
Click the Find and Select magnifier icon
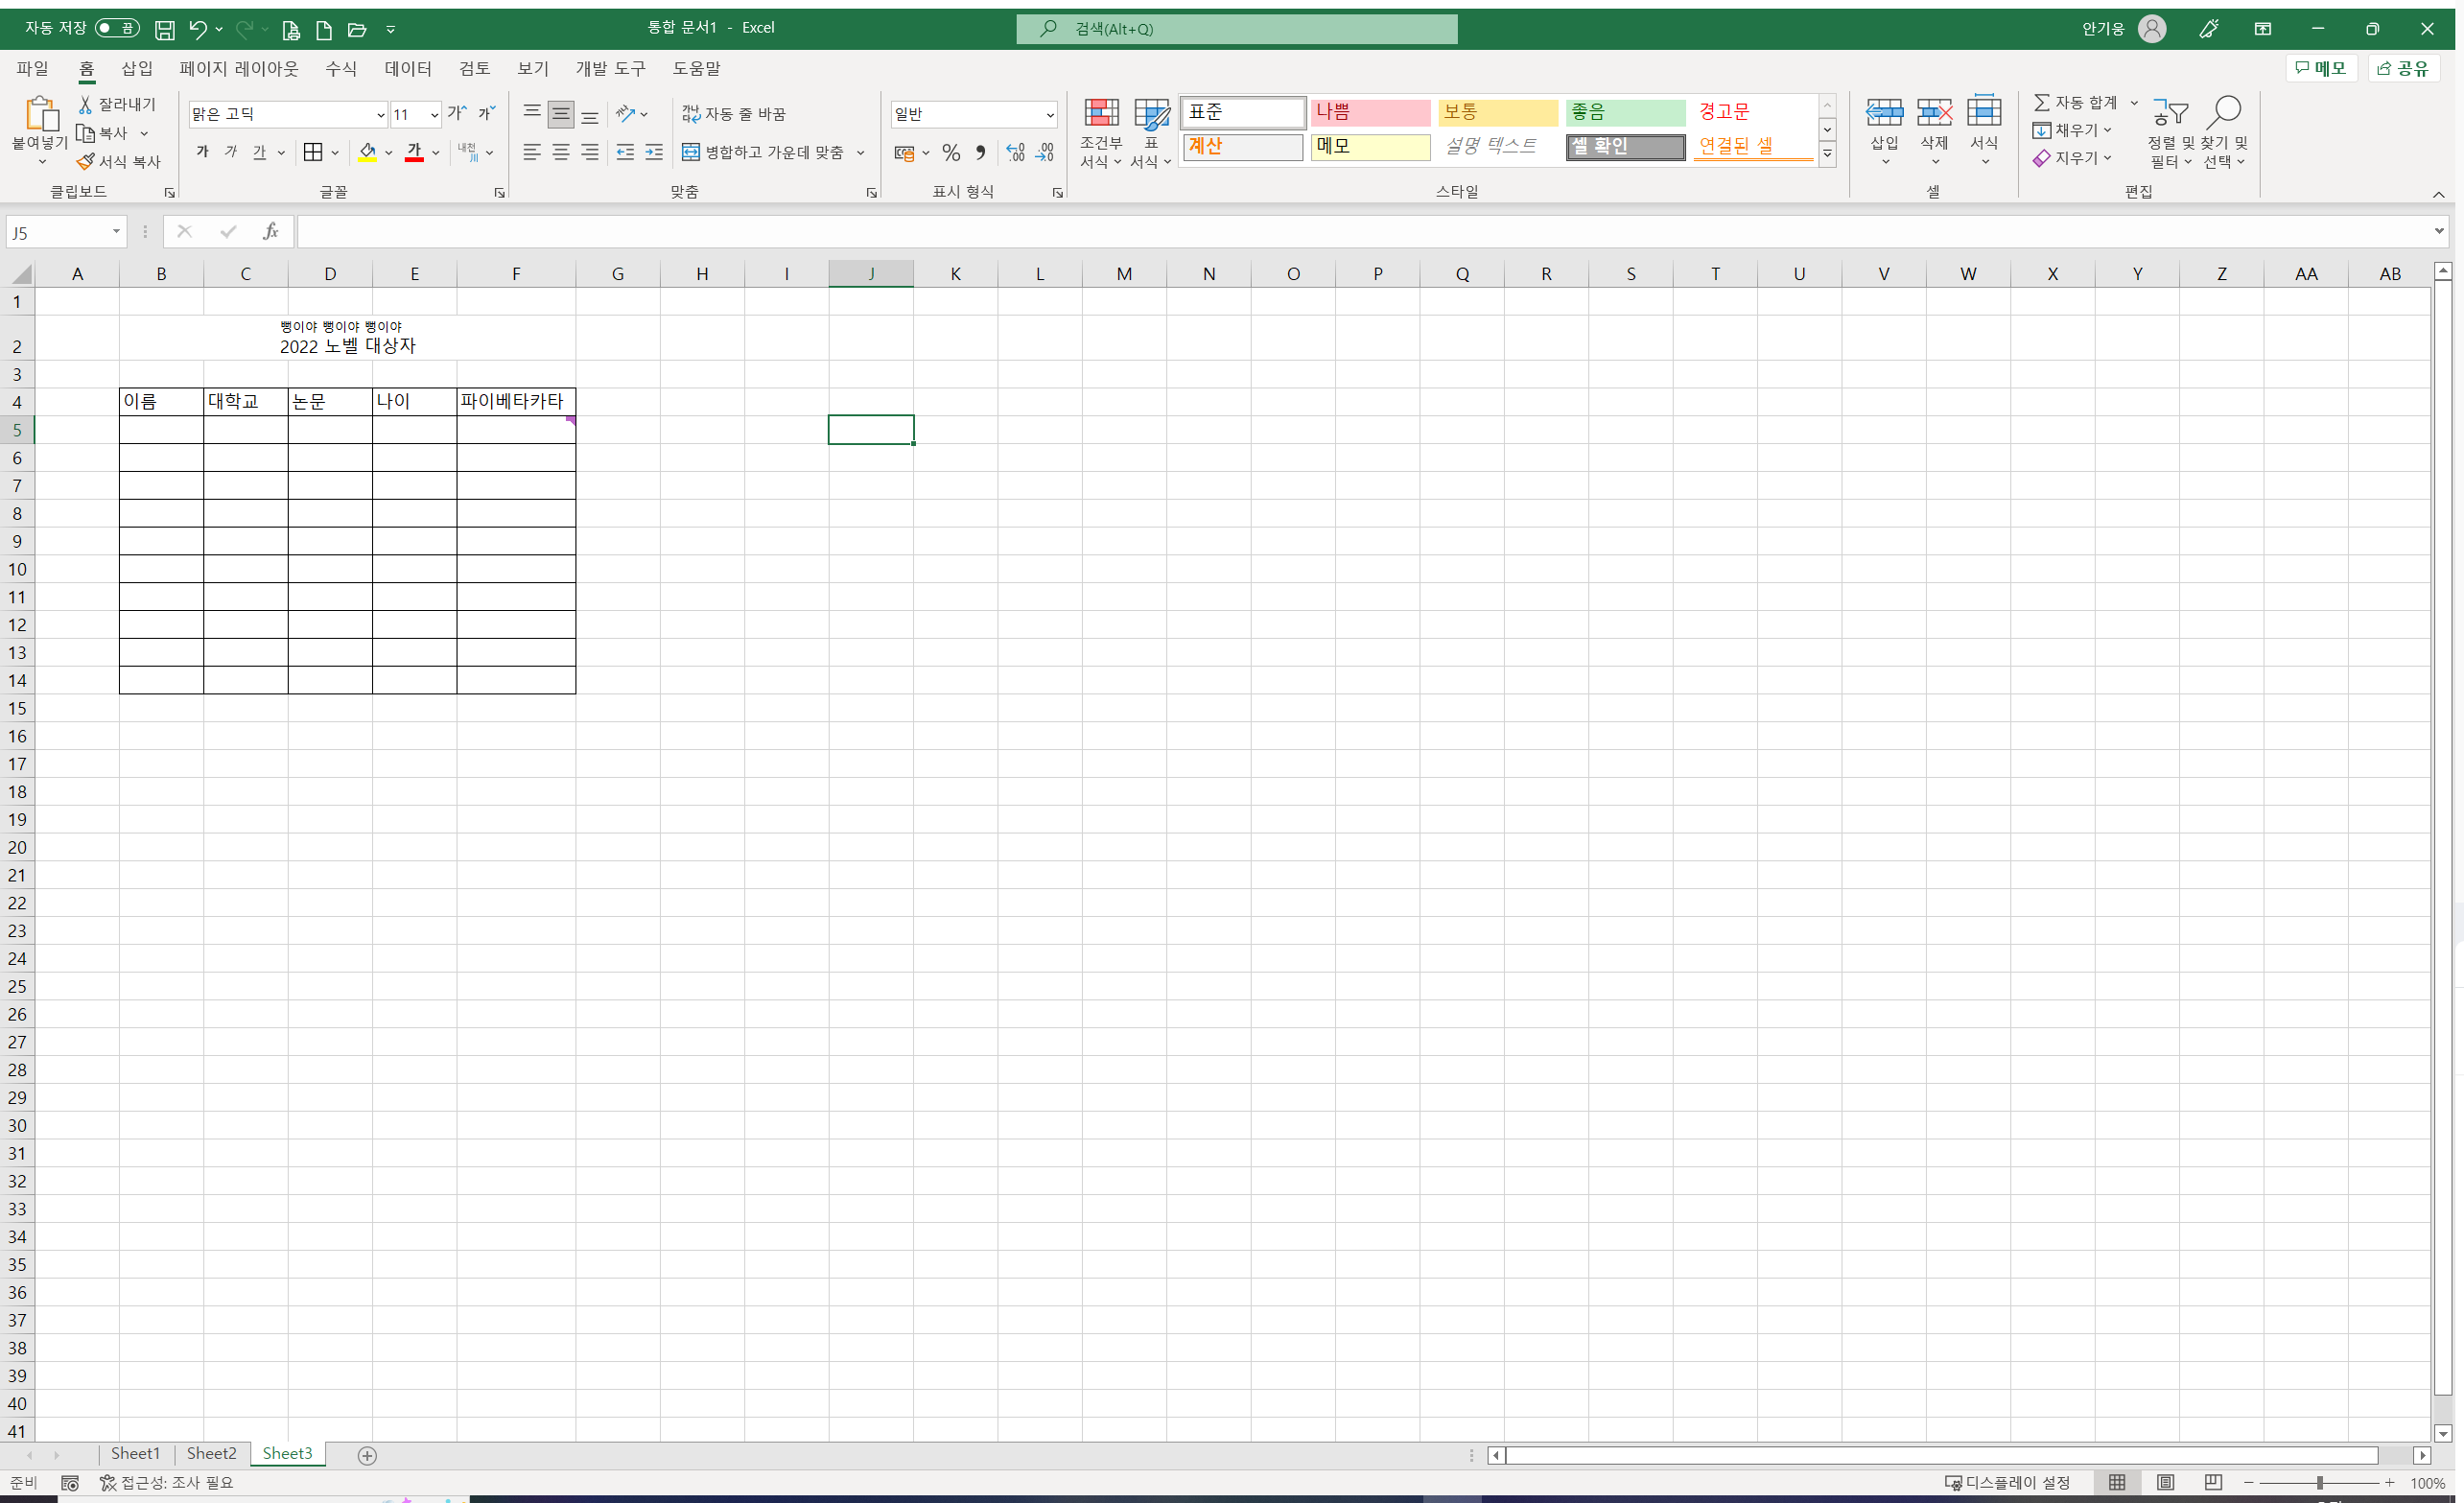pos(2224,112)
